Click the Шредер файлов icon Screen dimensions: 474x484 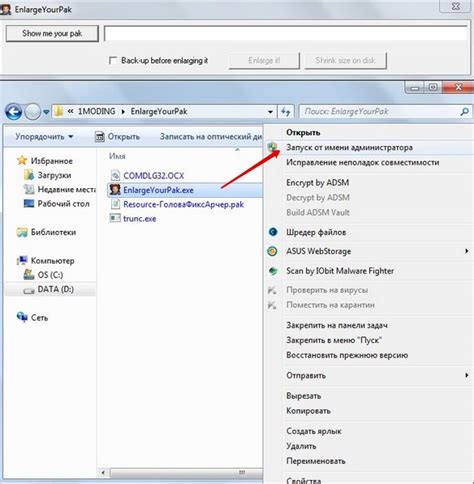click(273, 232)
